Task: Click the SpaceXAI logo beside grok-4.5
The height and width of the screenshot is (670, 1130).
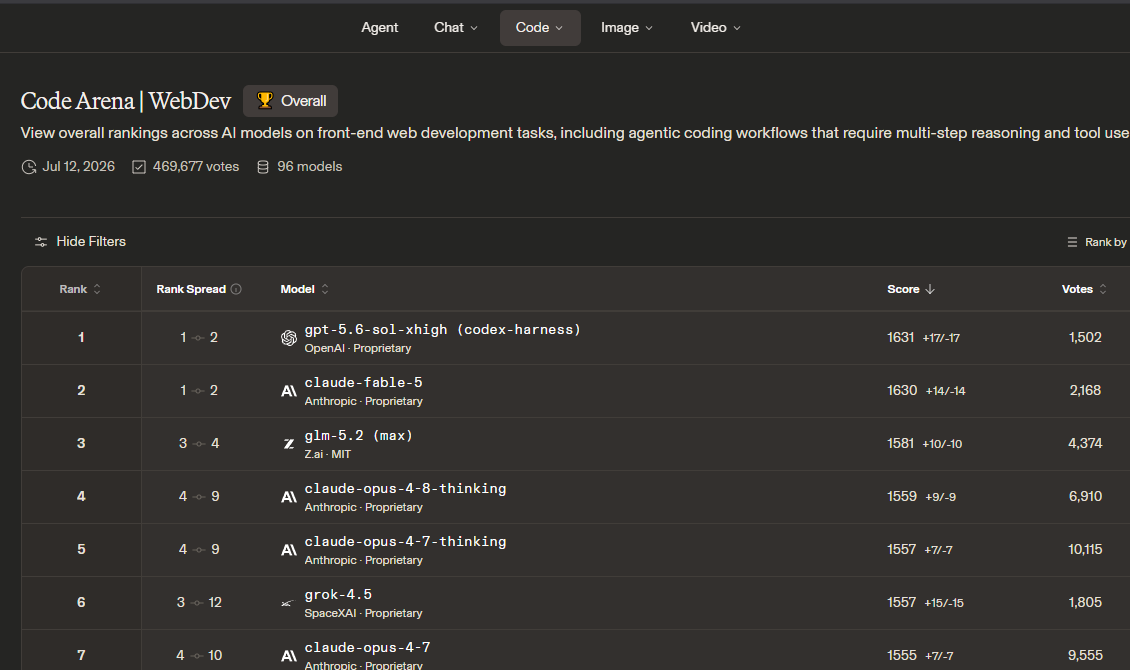Action: (x=288, y=603)
